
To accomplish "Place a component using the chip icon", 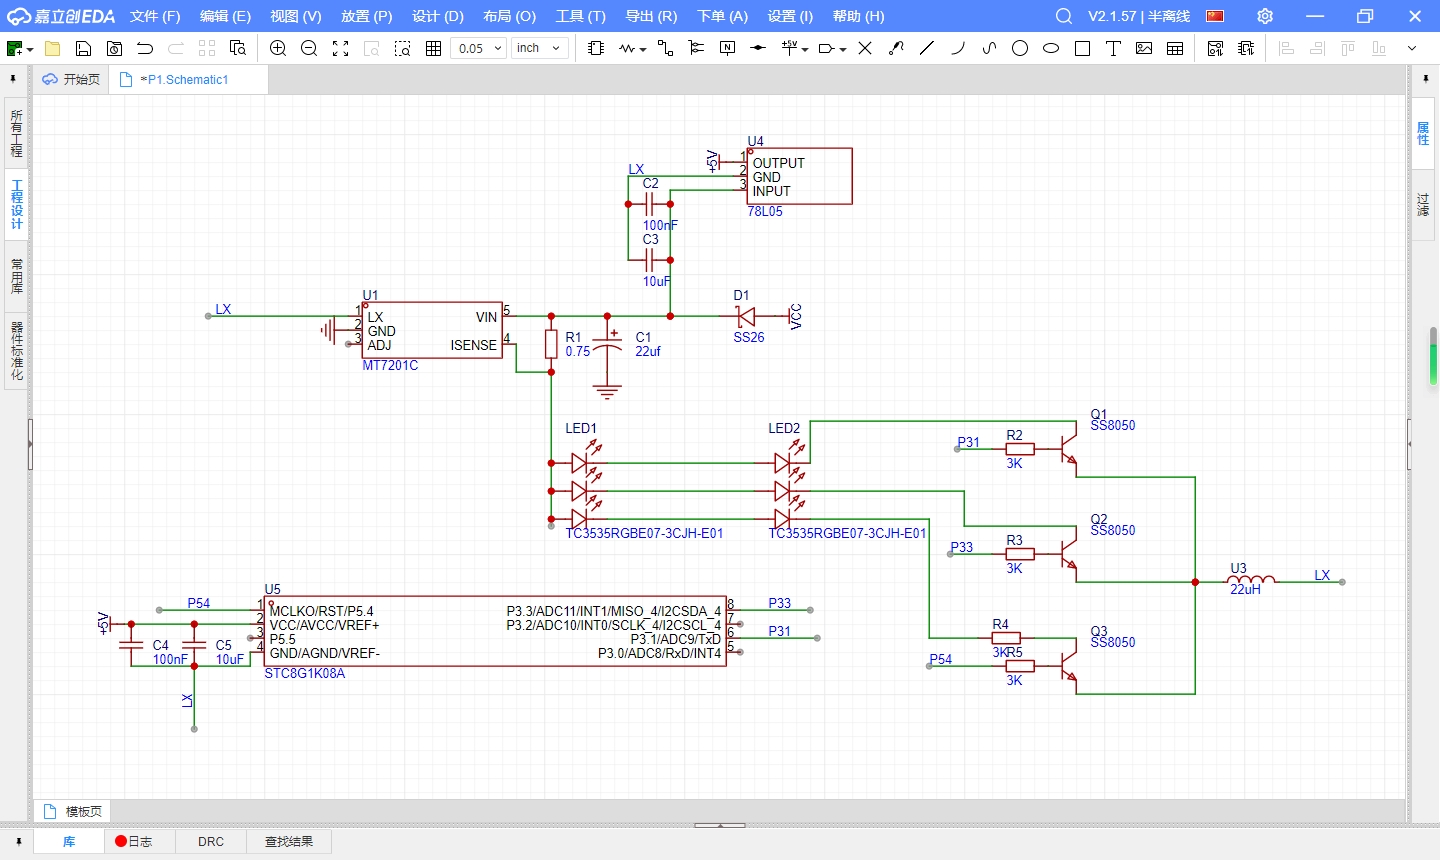I will click(596, 48).
